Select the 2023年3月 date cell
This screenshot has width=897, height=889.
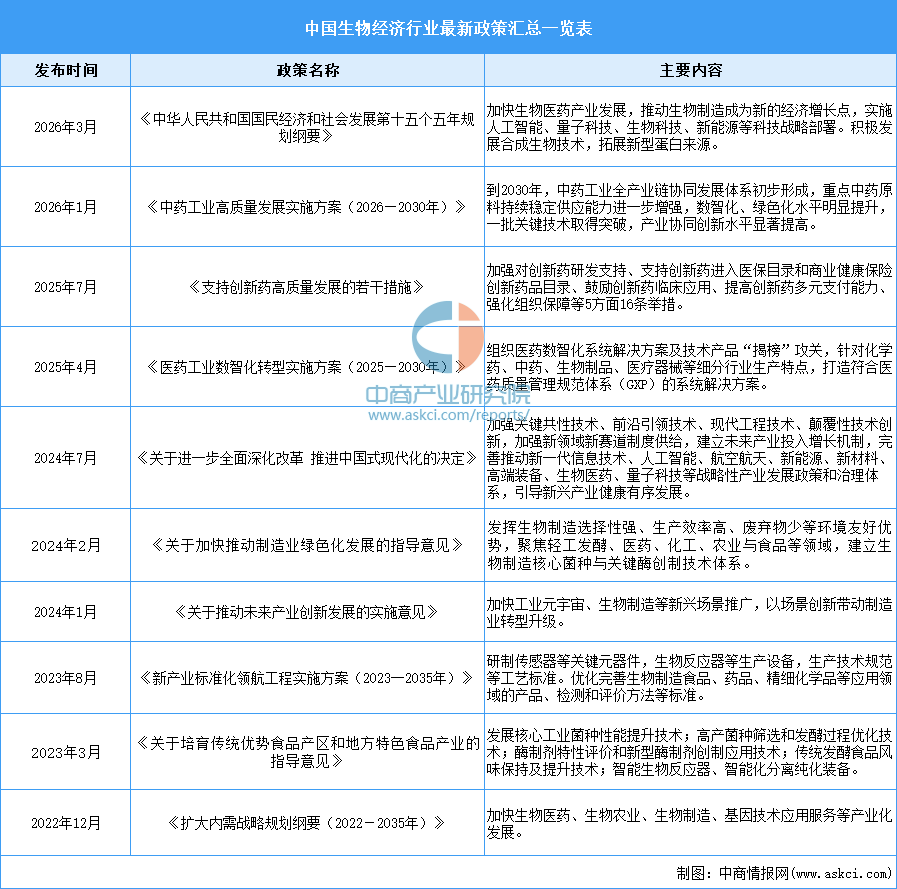tap(66, 751)
